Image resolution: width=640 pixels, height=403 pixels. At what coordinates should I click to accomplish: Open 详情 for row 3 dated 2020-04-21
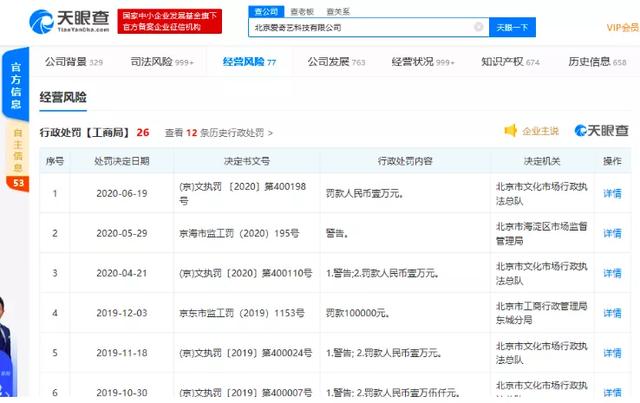[x=612, y=273]
